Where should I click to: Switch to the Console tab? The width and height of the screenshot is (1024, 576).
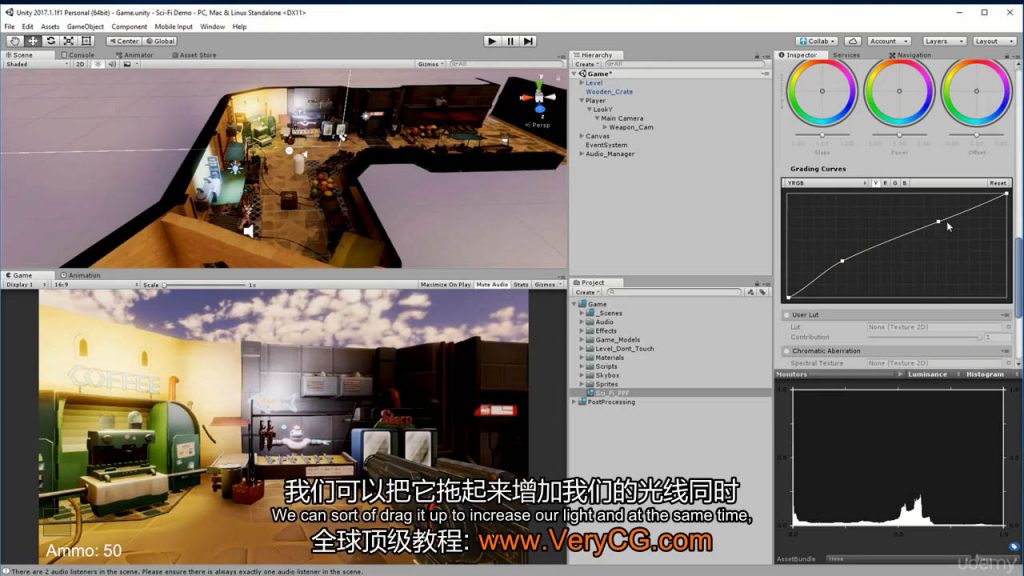pos(78,56)
